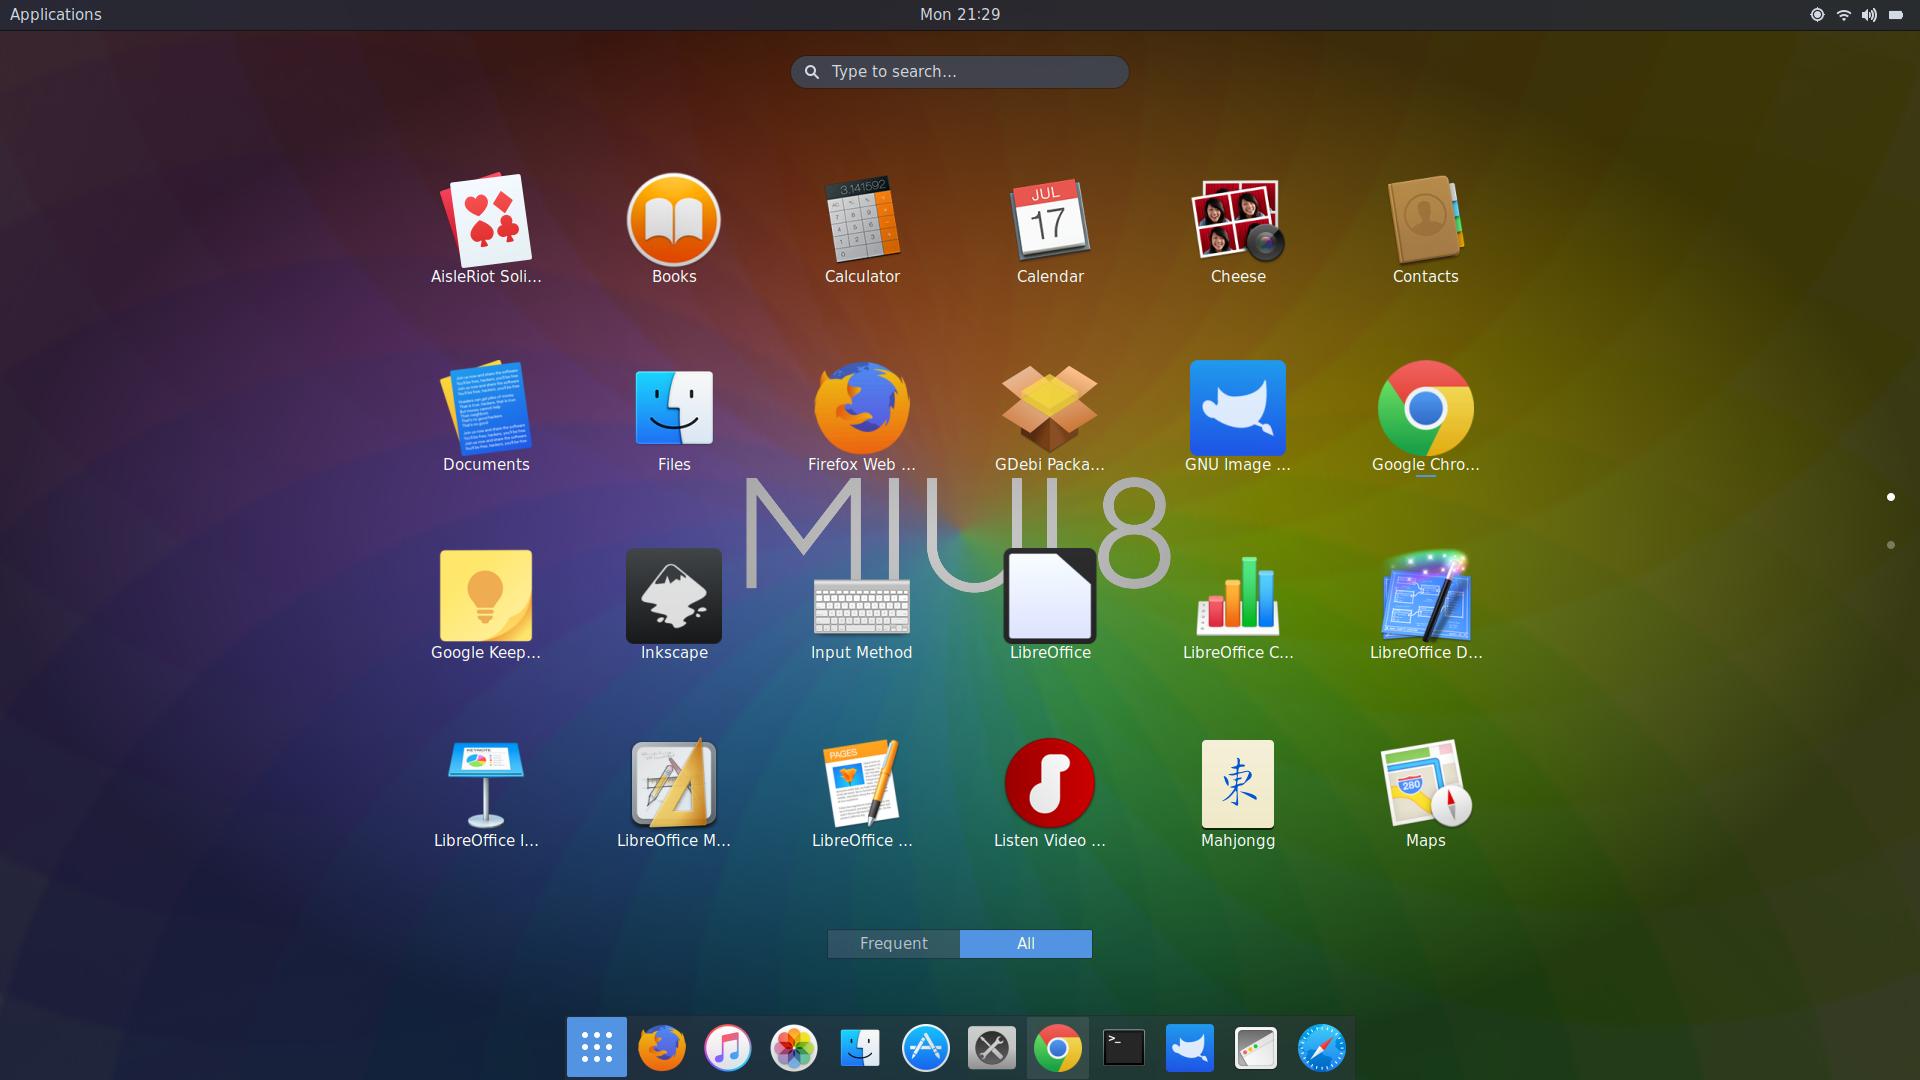
Task: Open the Finder-style Files icon in the dock
Action: pos(860,1048)
